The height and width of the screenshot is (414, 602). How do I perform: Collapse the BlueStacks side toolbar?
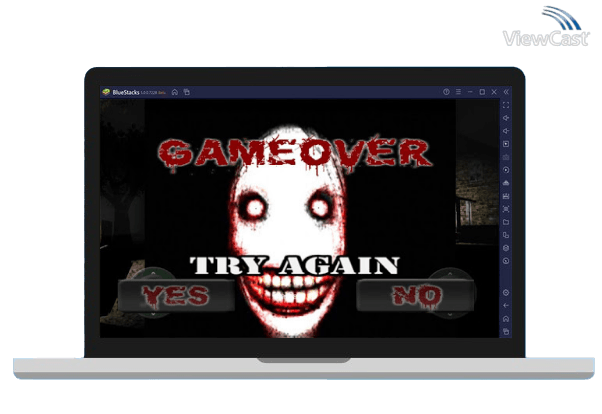pos(506,92)
